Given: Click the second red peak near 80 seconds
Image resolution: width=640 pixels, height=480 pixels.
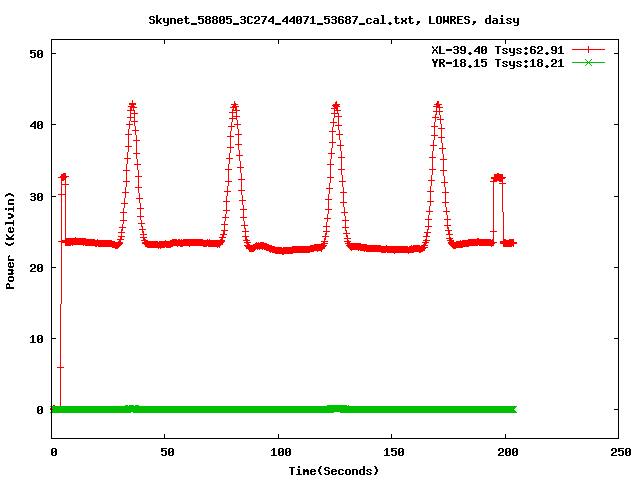Looking at the screenshot, I should coord(234,105).
